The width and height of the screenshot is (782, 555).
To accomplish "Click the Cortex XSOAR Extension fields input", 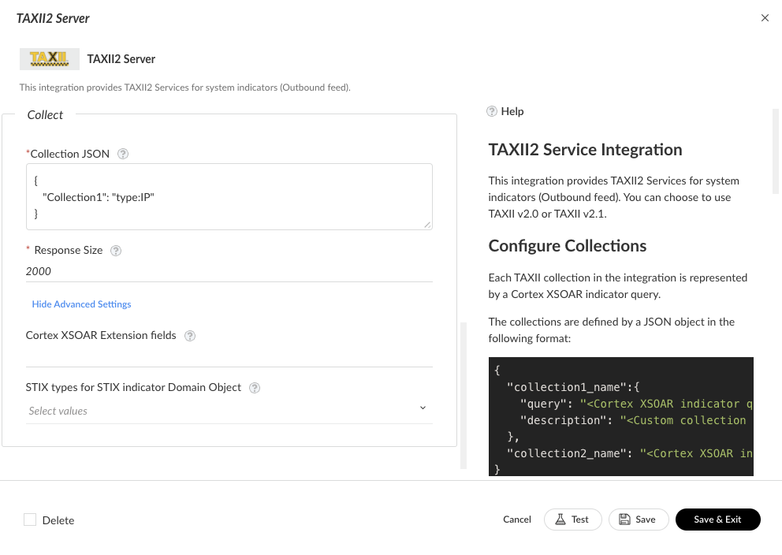I will pyautogui.click(x=229, y=356).
